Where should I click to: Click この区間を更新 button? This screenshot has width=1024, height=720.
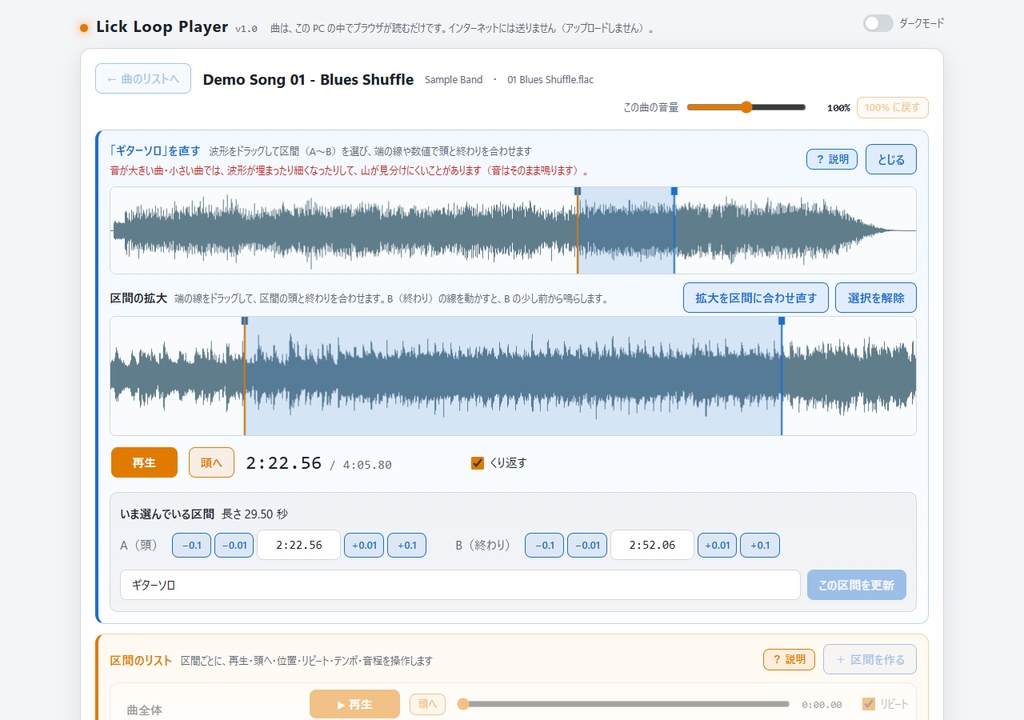[x=856, y=585]
